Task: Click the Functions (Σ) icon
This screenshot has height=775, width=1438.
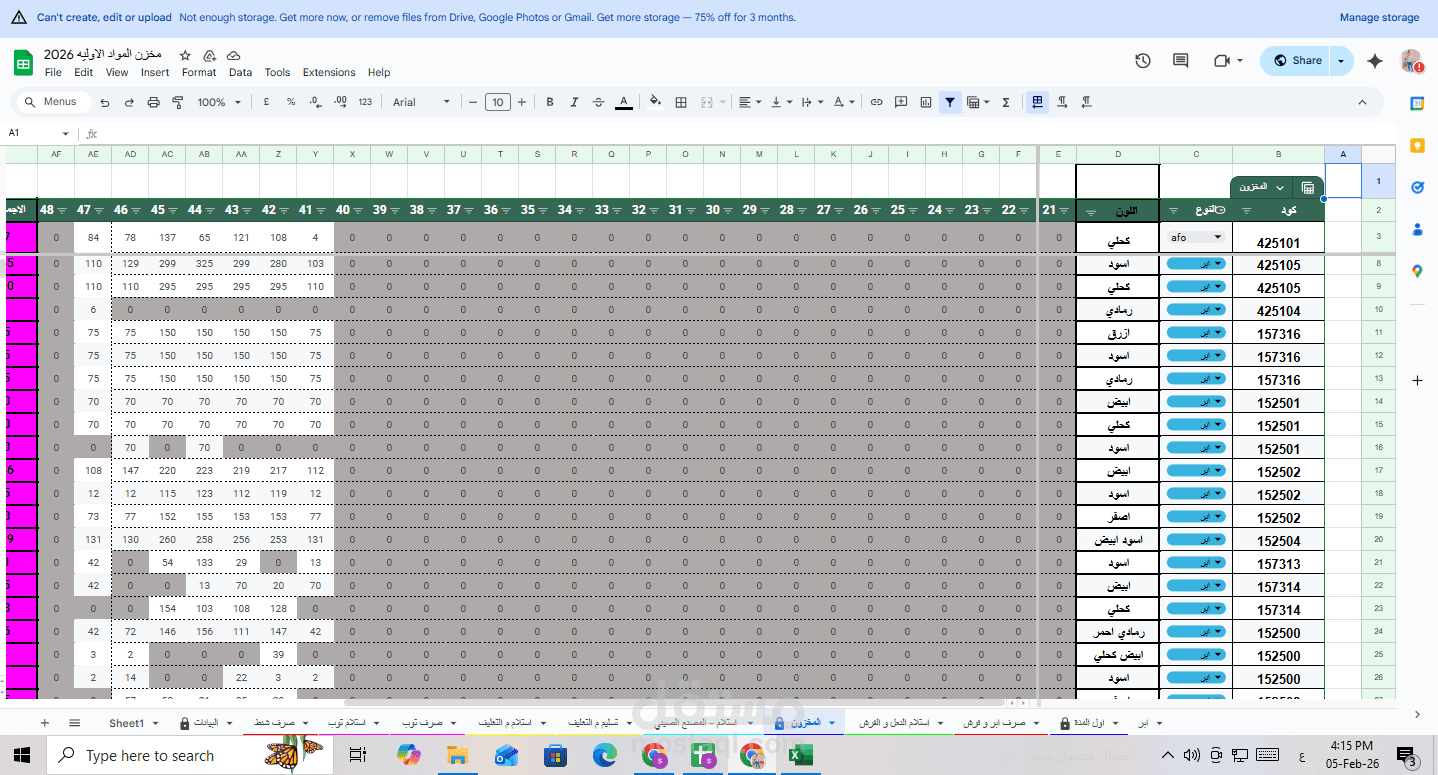Action: point(1005,101)
